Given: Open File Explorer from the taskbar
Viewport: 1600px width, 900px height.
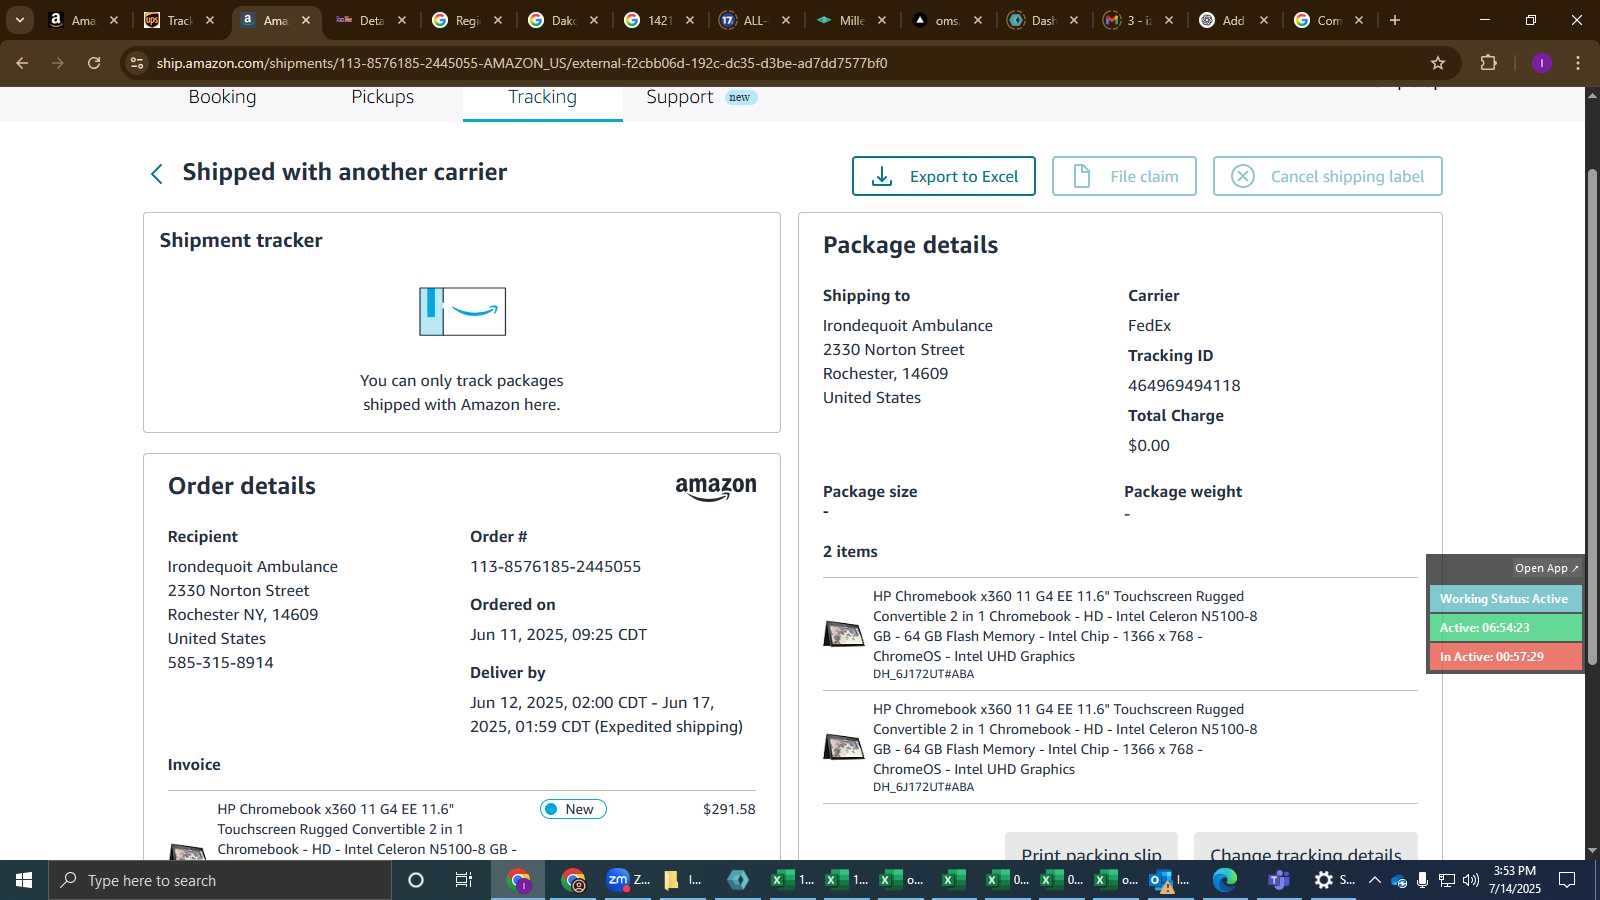Looking at the screenshot, I should 682,880.
